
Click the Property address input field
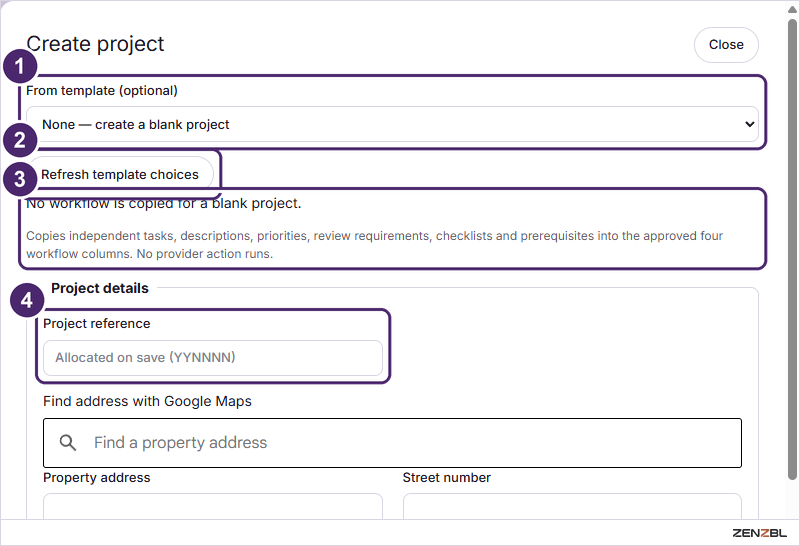coord(213,506)
